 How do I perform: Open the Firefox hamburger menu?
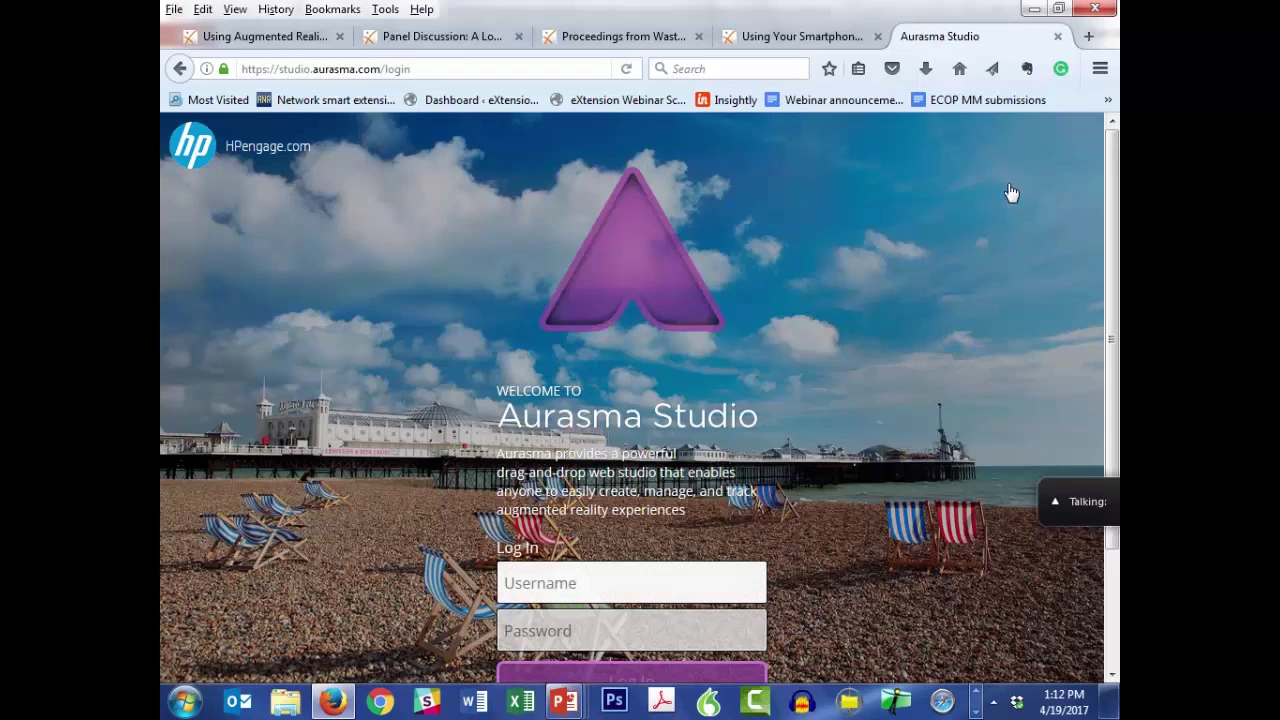click(1100, 69)
